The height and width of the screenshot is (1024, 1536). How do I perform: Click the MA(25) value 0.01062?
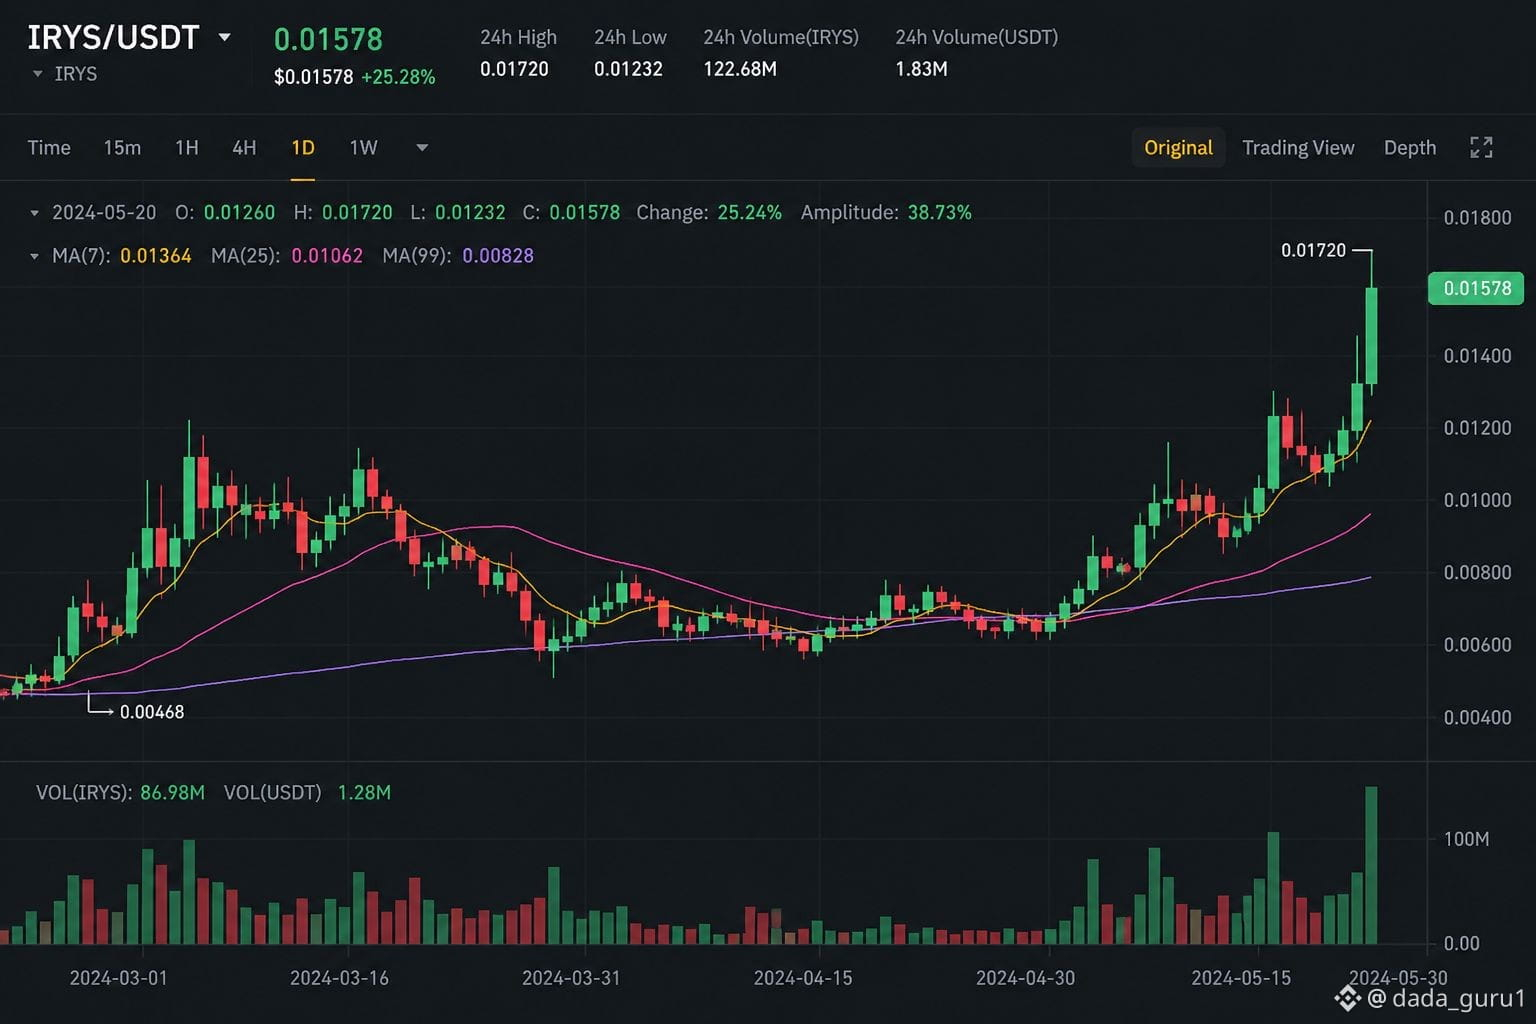[327, 256]
